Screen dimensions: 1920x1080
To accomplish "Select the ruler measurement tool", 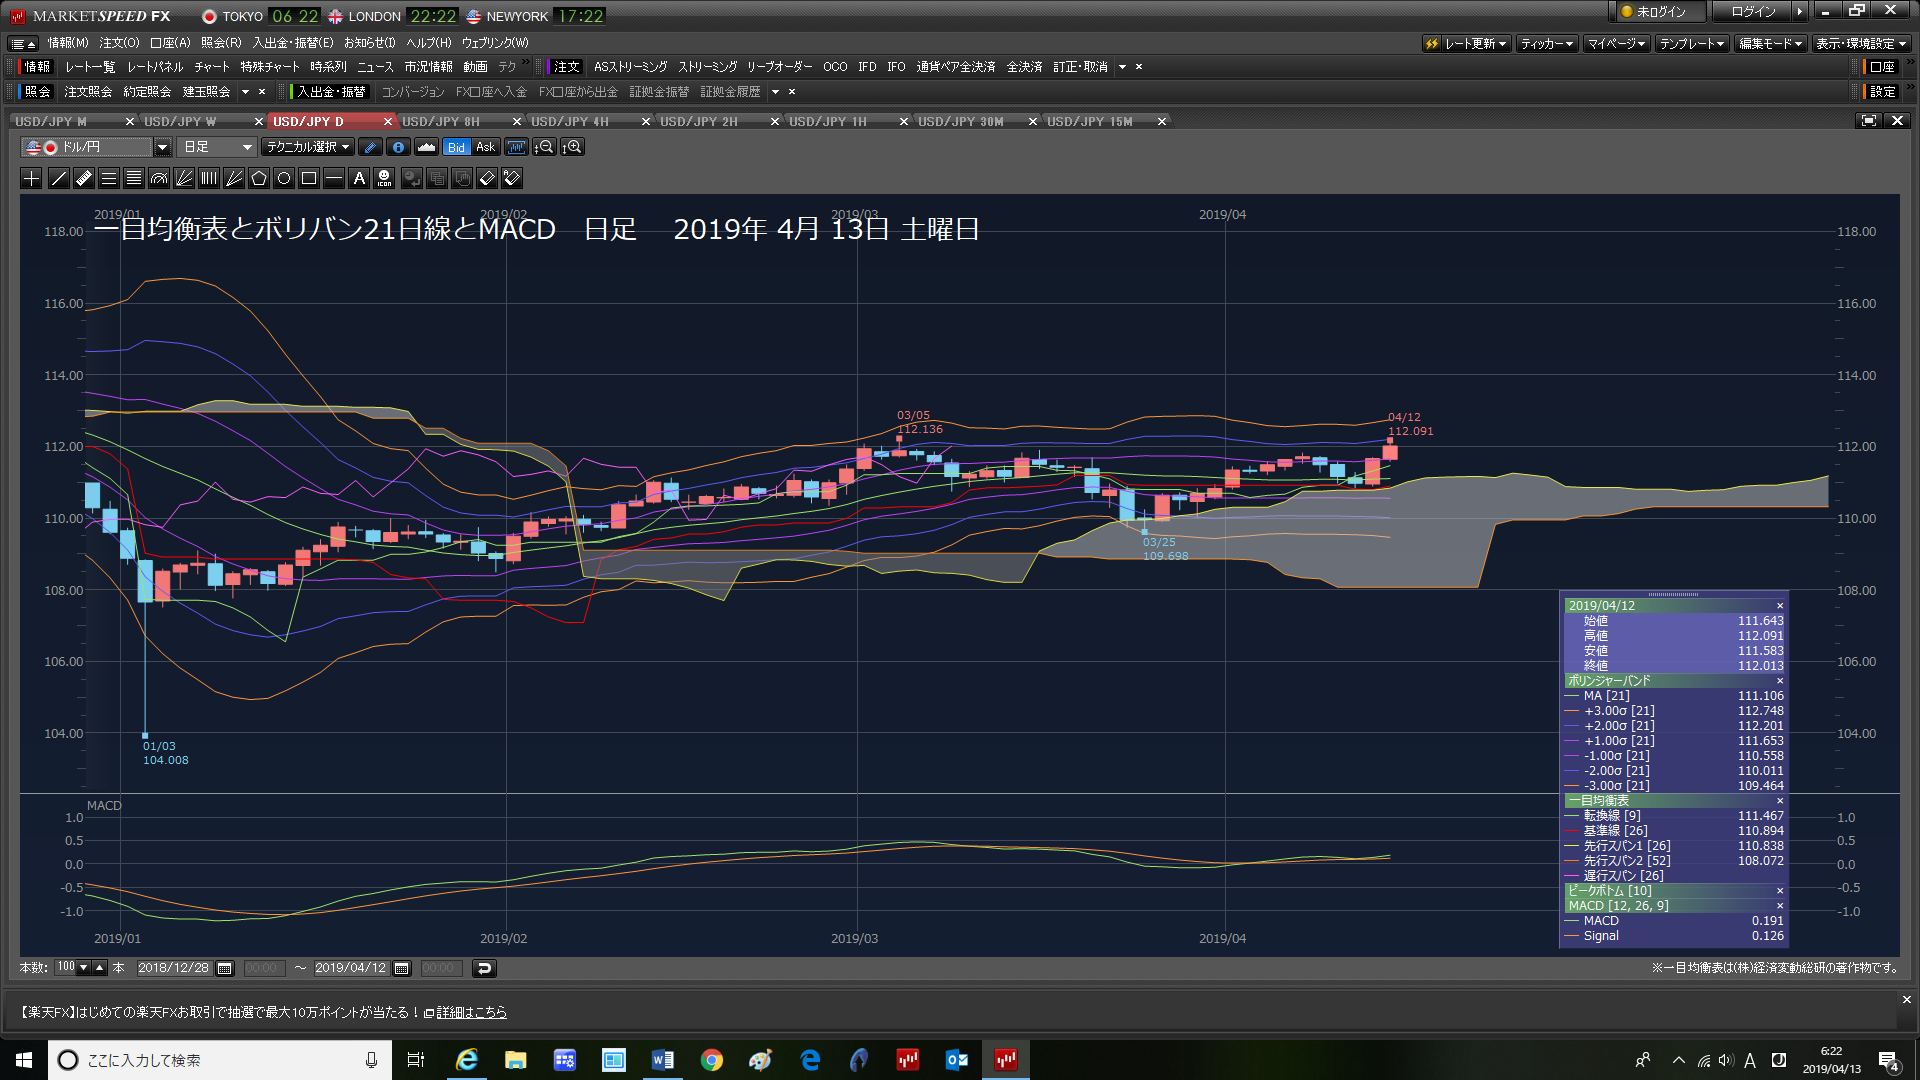I will coord(83,178).
